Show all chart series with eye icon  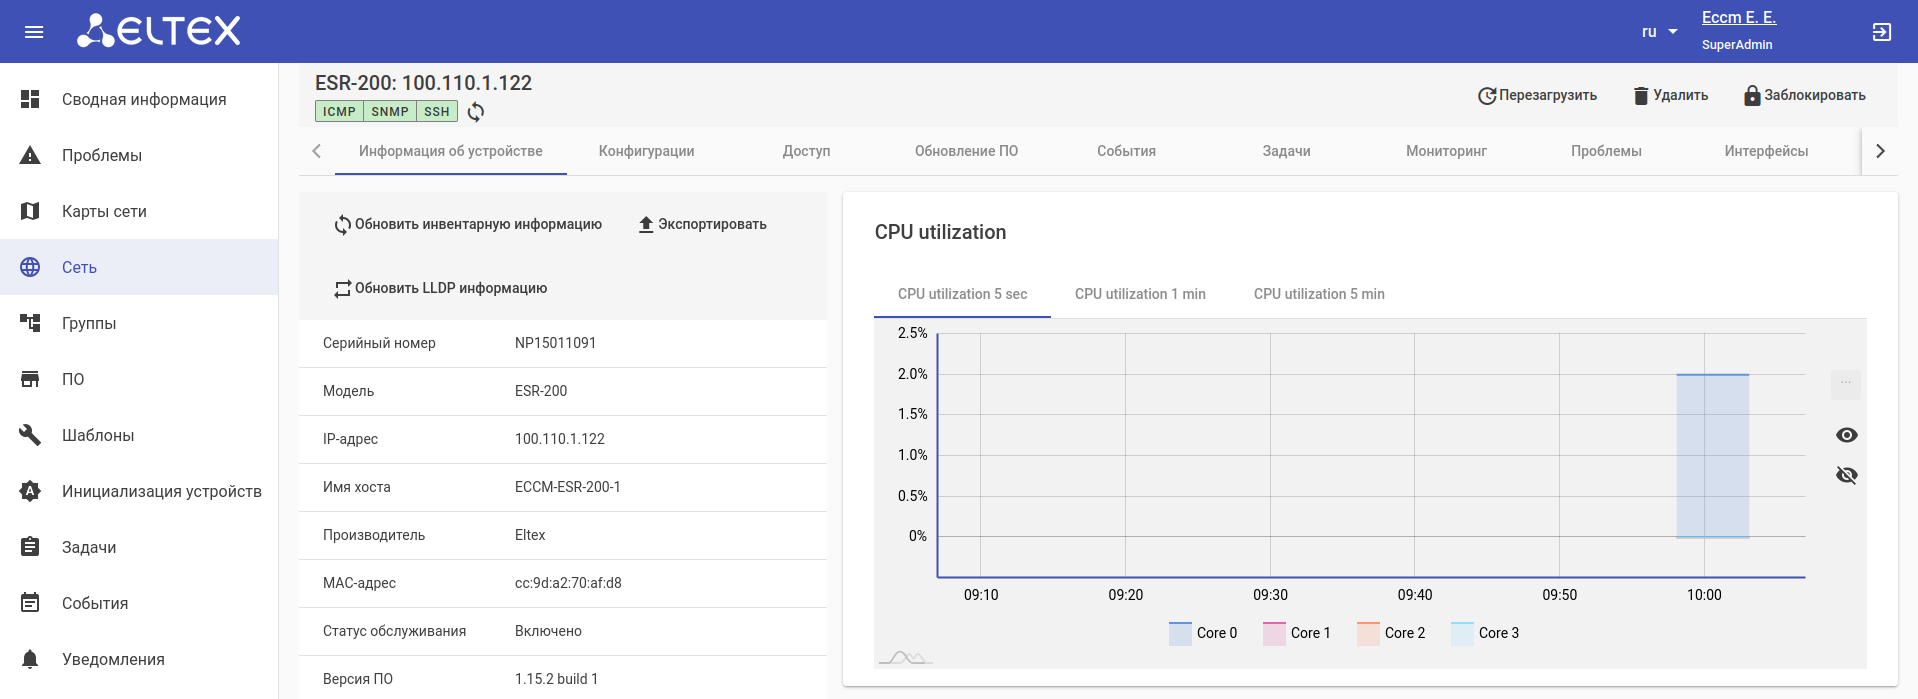(1846, 435)
